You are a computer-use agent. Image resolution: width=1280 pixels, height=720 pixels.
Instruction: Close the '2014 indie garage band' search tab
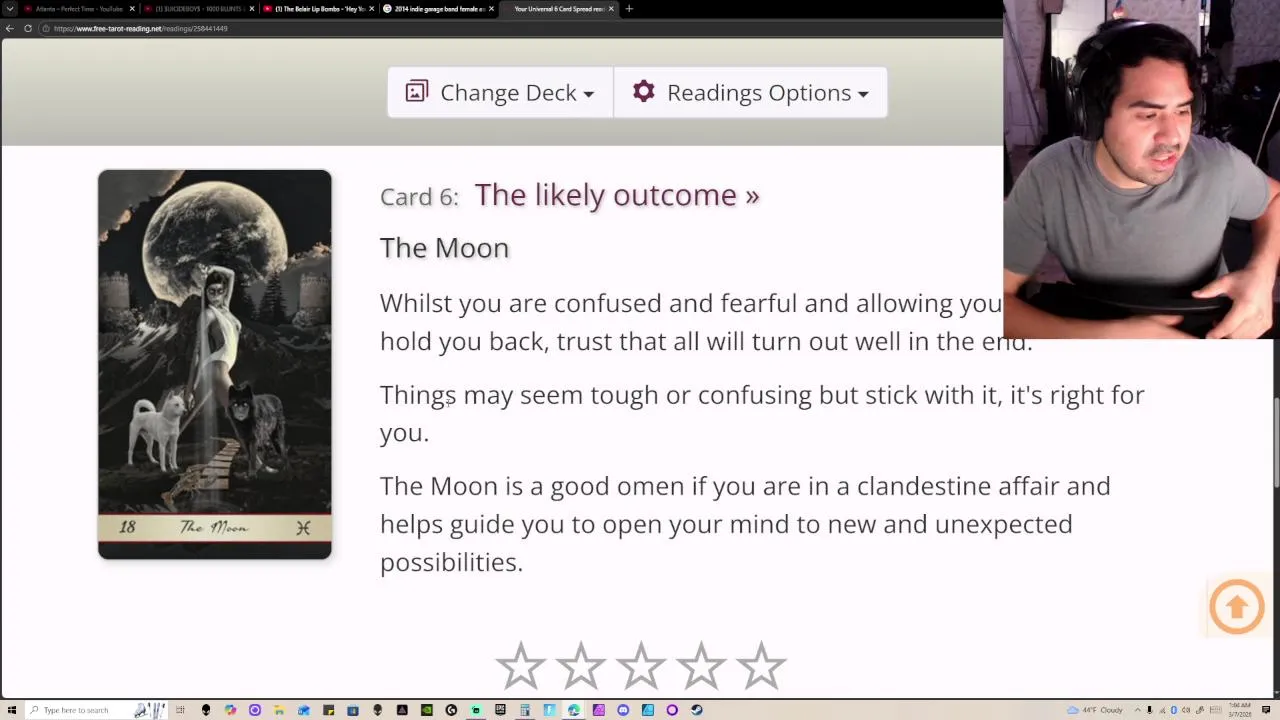[x=491, y=9]
